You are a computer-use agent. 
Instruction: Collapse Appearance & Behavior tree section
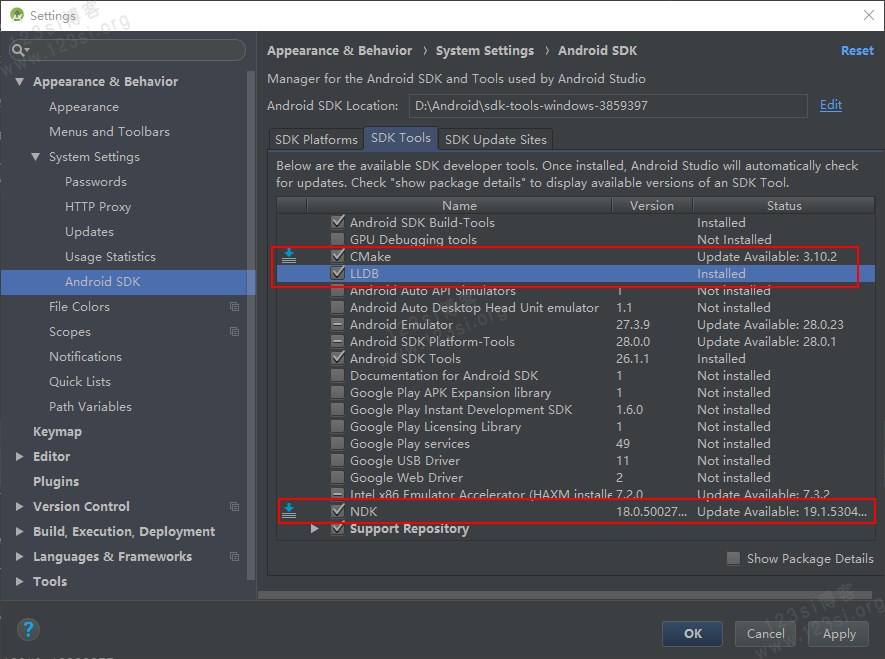click(x=20, y=81)
